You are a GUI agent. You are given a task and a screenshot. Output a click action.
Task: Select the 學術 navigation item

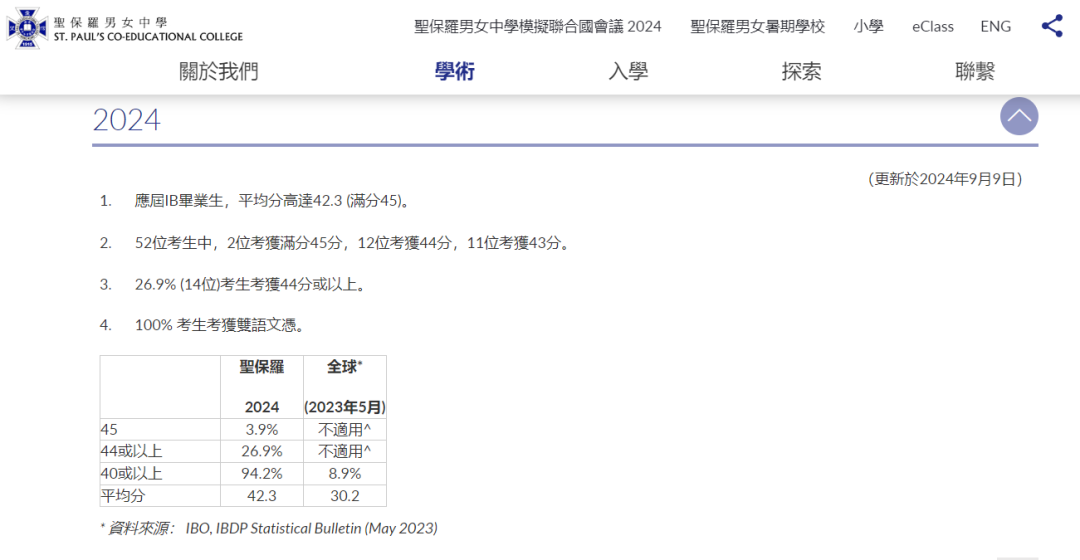[455, 72]
